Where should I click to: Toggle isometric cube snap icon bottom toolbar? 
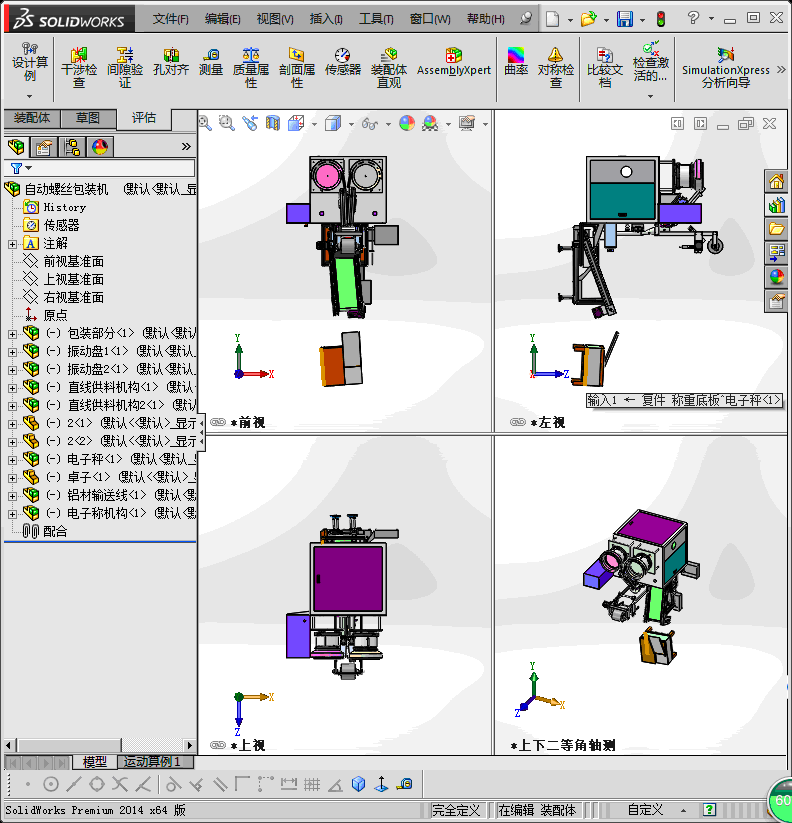click(x=358, y=784)
